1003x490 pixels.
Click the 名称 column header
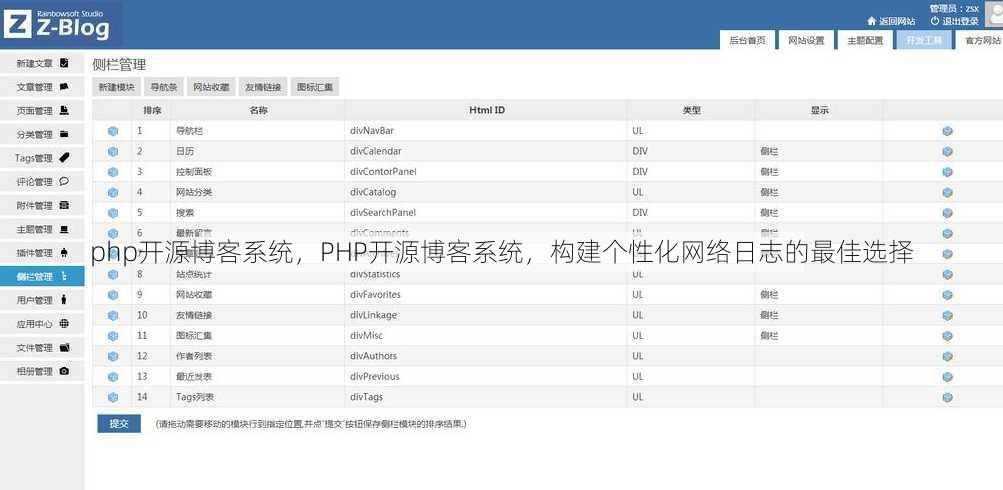258,110
